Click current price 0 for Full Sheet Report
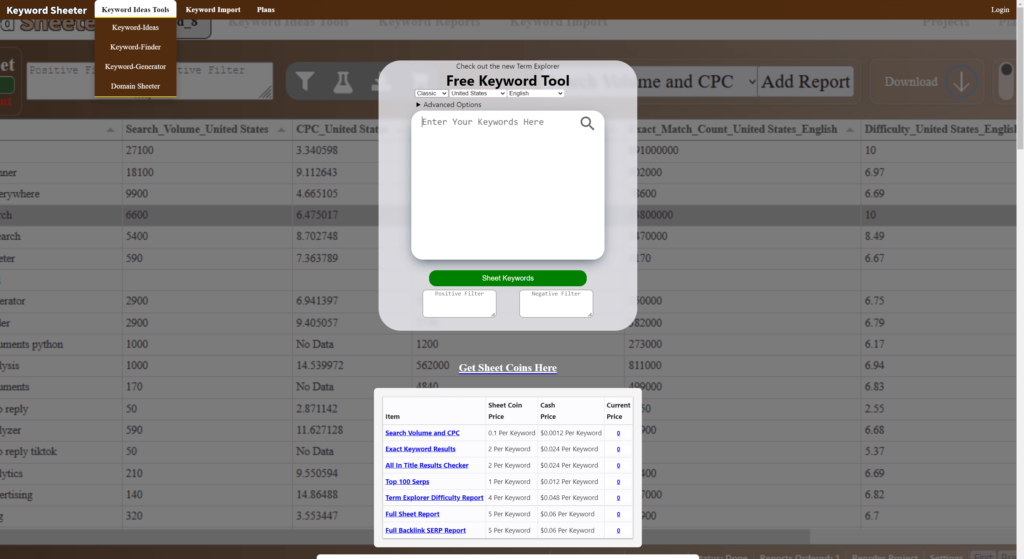Image resolution: width=1024 pixels, height=559 pixels. coord(618,514)
